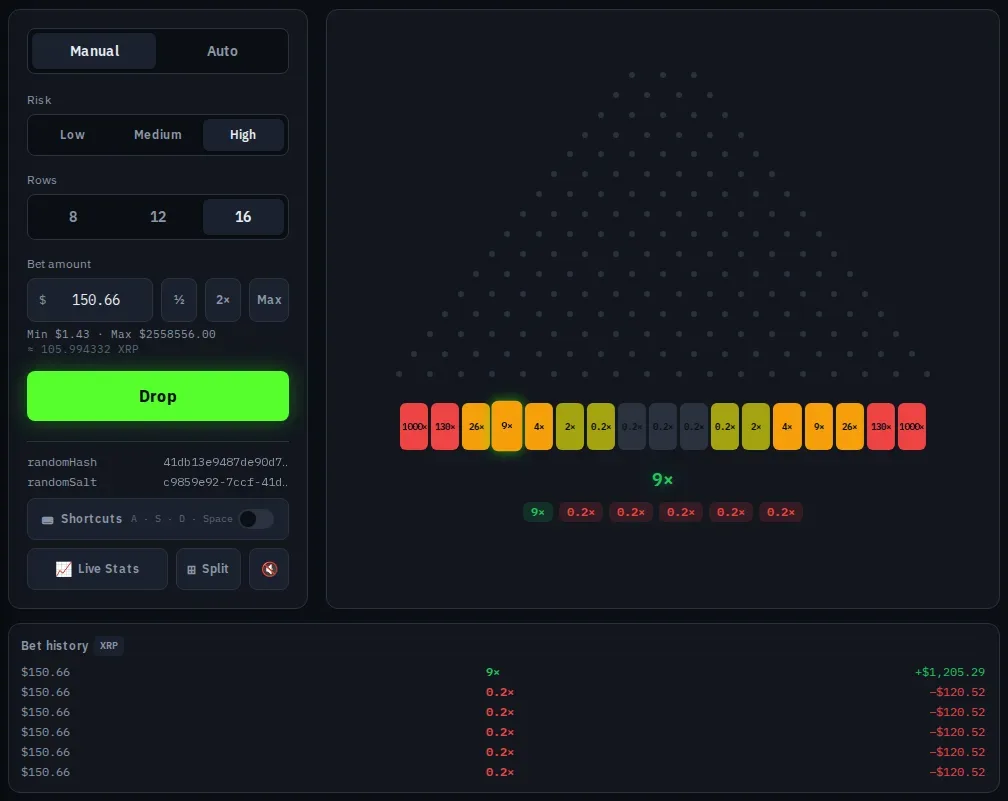Click the XRP badge beside Bet history
This screenshot has height=801, width=1008.
[109, 645]
